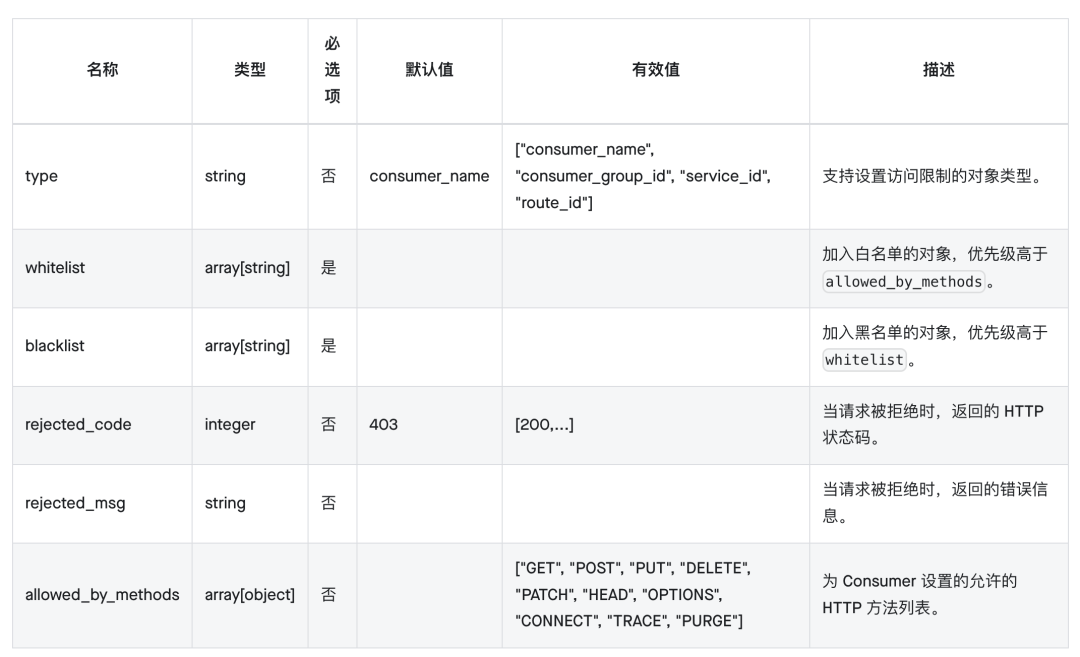Click the allowed_by_methods parameter name cell
This screenshot has width=1080, height=657.
point(102,595)
